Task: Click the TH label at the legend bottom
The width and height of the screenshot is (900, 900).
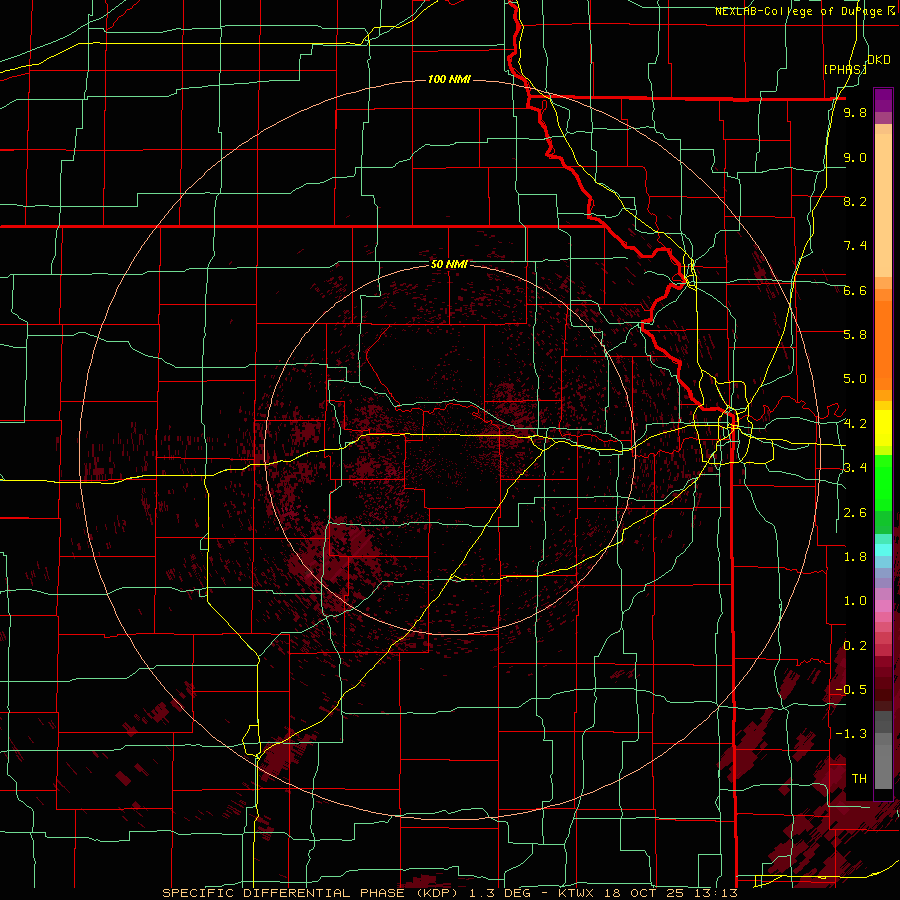Action: tap(859, 779)
